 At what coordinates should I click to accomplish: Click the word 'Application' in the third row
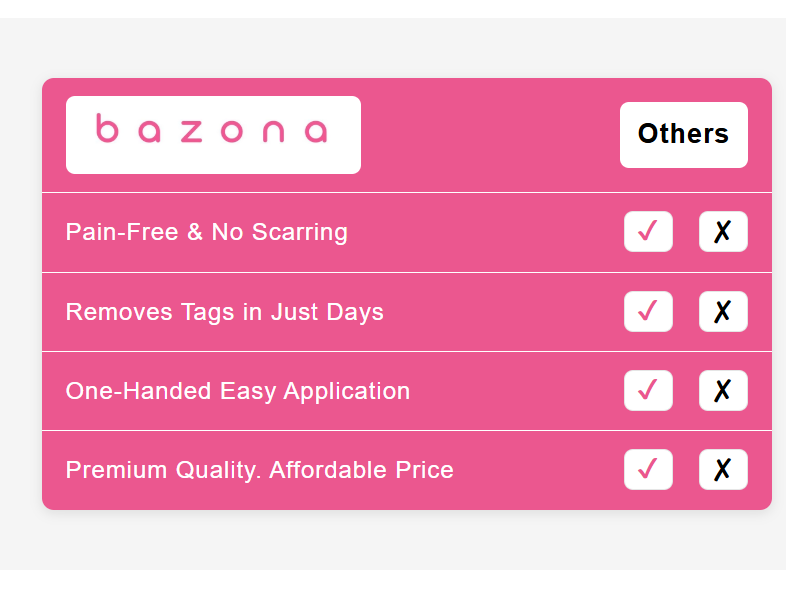click(346, 391)
